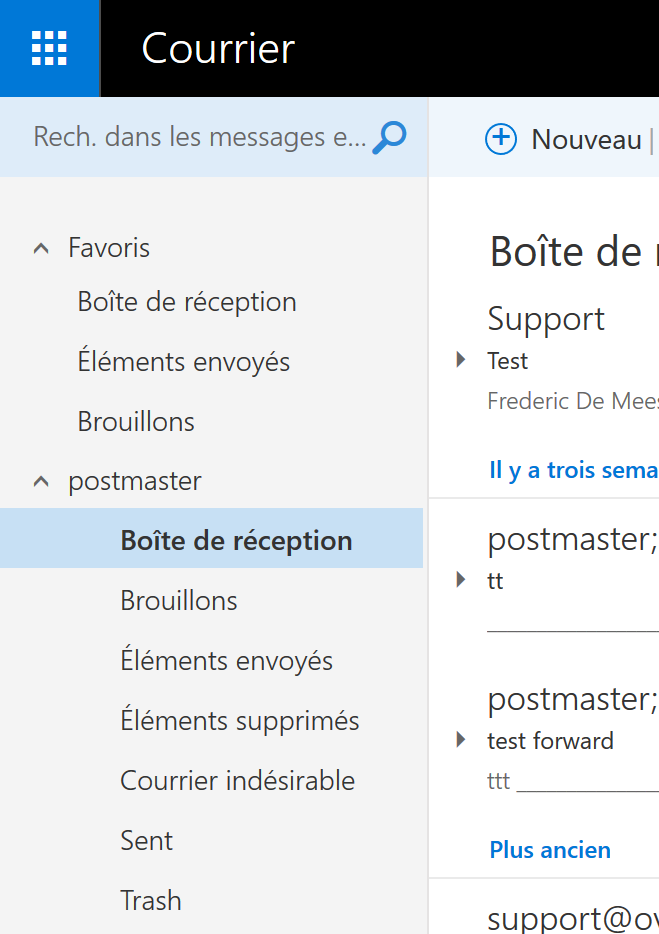Open Boîte de réception under Favoris
The image size is (659, 934).
point(187,302)
